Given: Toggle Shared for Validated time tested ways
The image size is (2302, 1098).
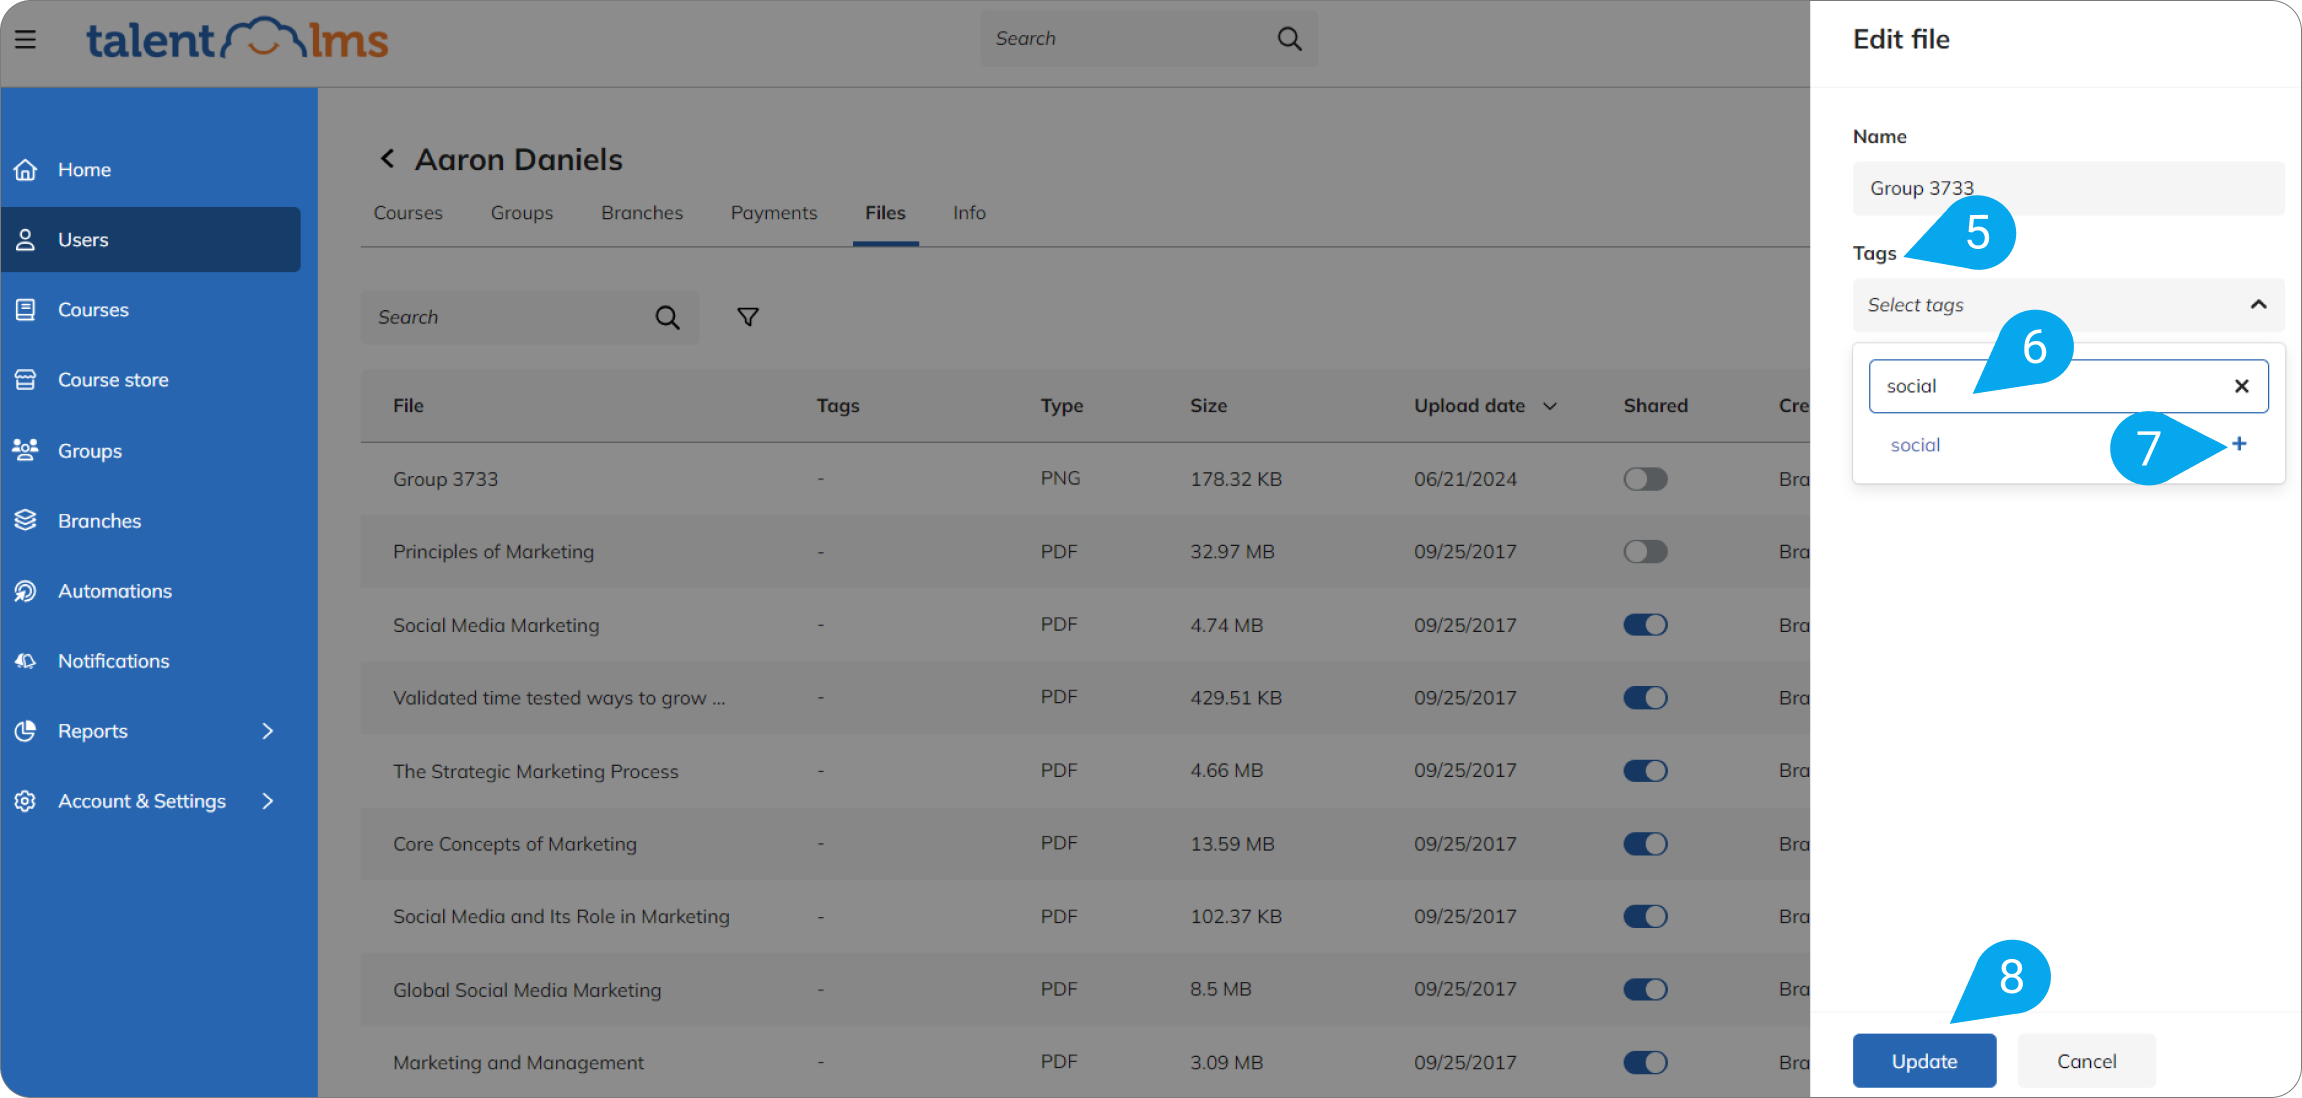Looking at the screenshot, I should pyautogui.click(x=1645, y=698).
